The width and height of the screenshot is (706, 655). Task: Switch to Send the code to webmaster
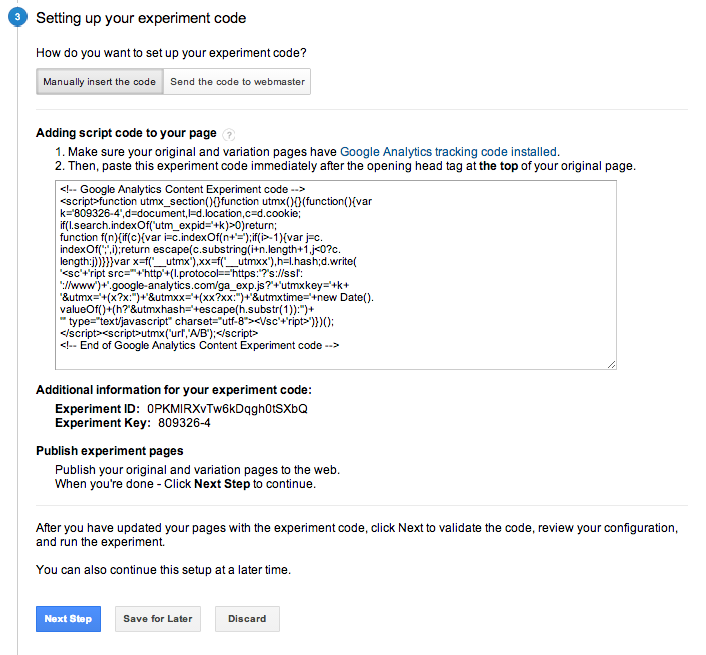coord(237,81)
